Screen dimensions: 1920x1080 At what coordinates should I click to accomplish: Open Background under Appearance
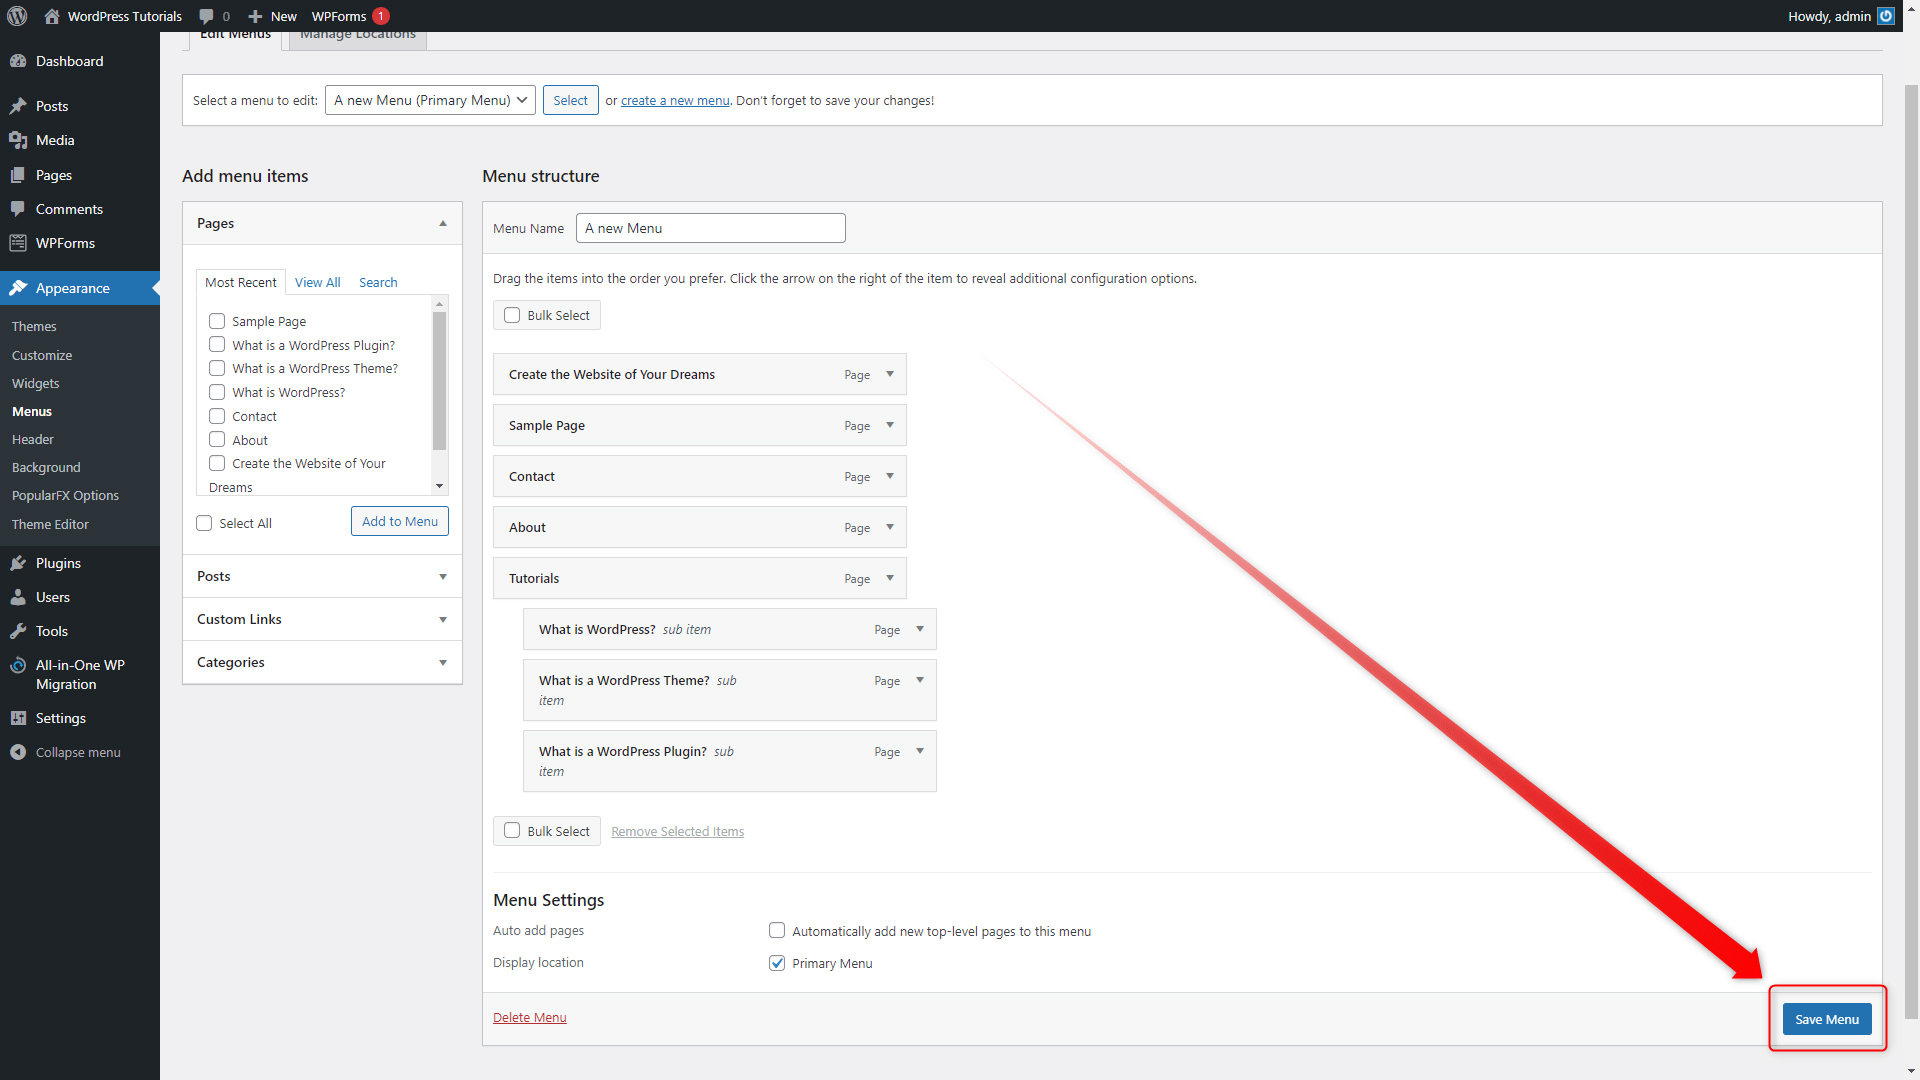(46, 467)
